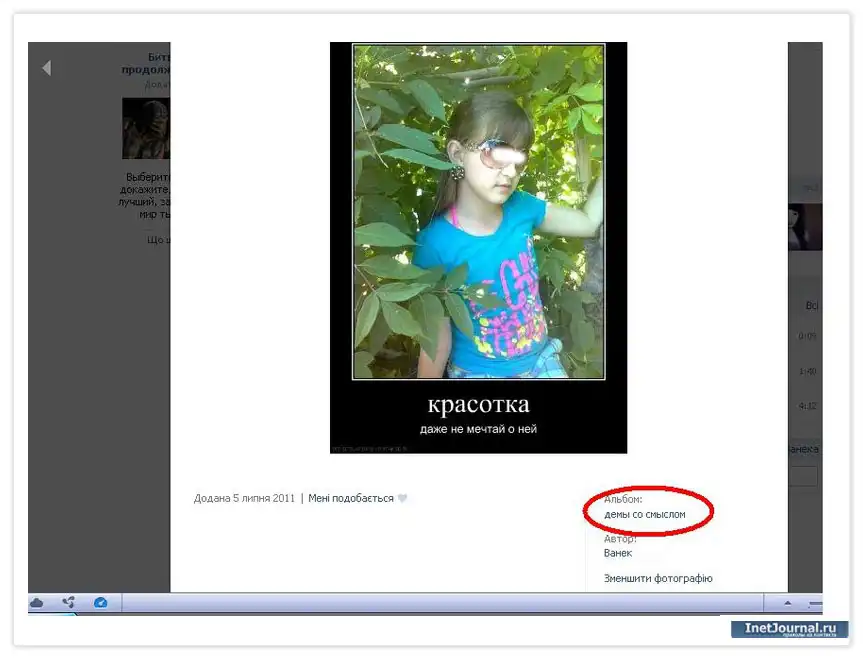Click the InetJournal.ru watermark logo

789,629
